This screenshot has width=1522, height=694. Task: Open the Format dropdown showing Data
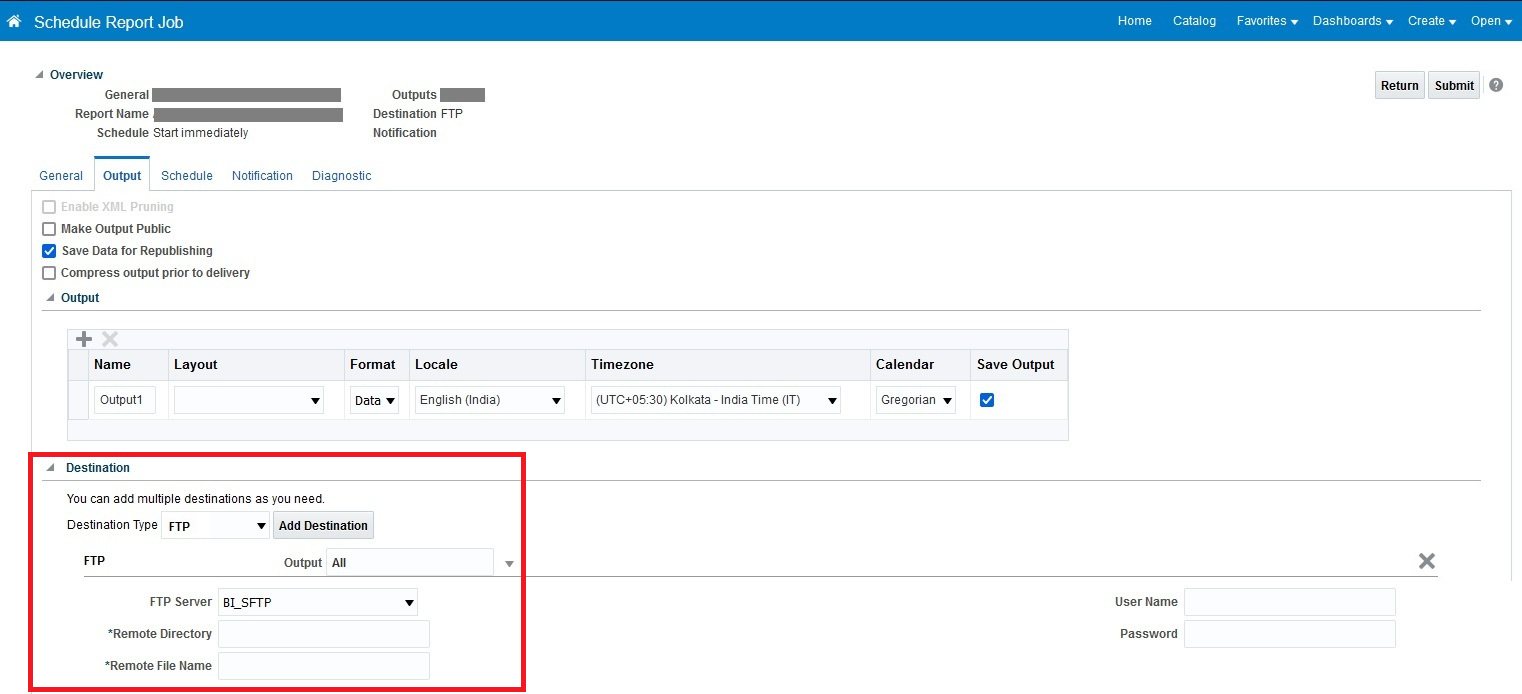pos(374,400)
